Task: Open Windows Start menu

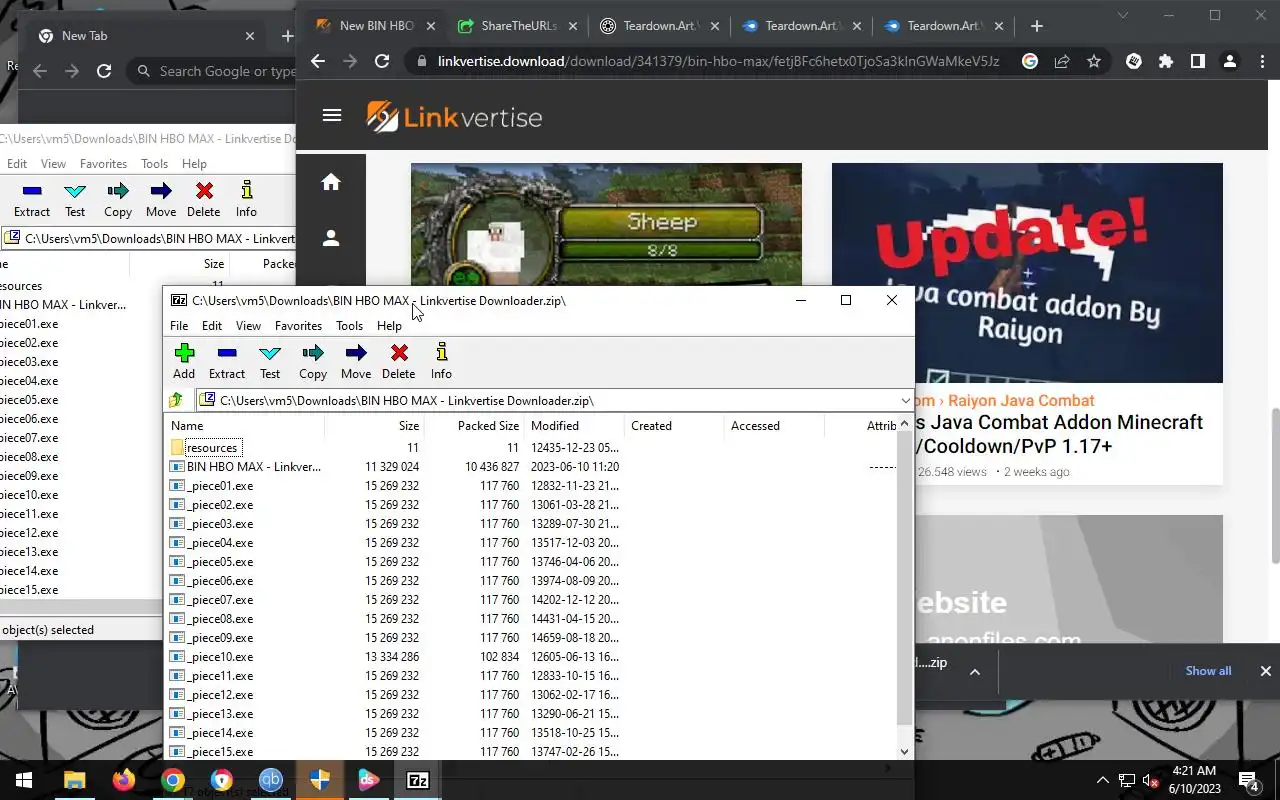Action: 24,780
